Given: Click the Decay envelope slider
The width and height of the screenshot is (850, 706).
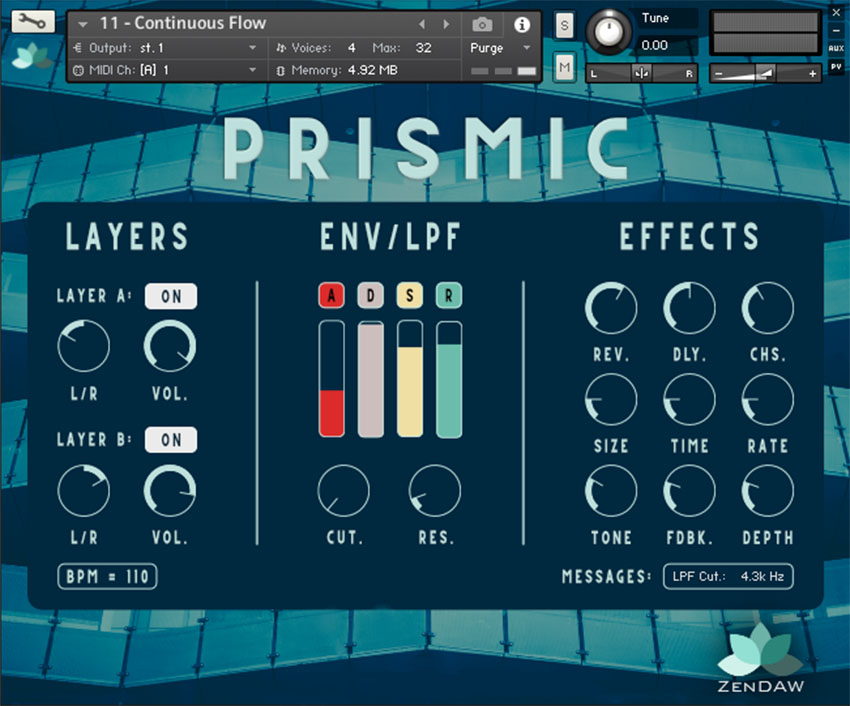Looking at the screenshot, I should [x=370, y=379].
